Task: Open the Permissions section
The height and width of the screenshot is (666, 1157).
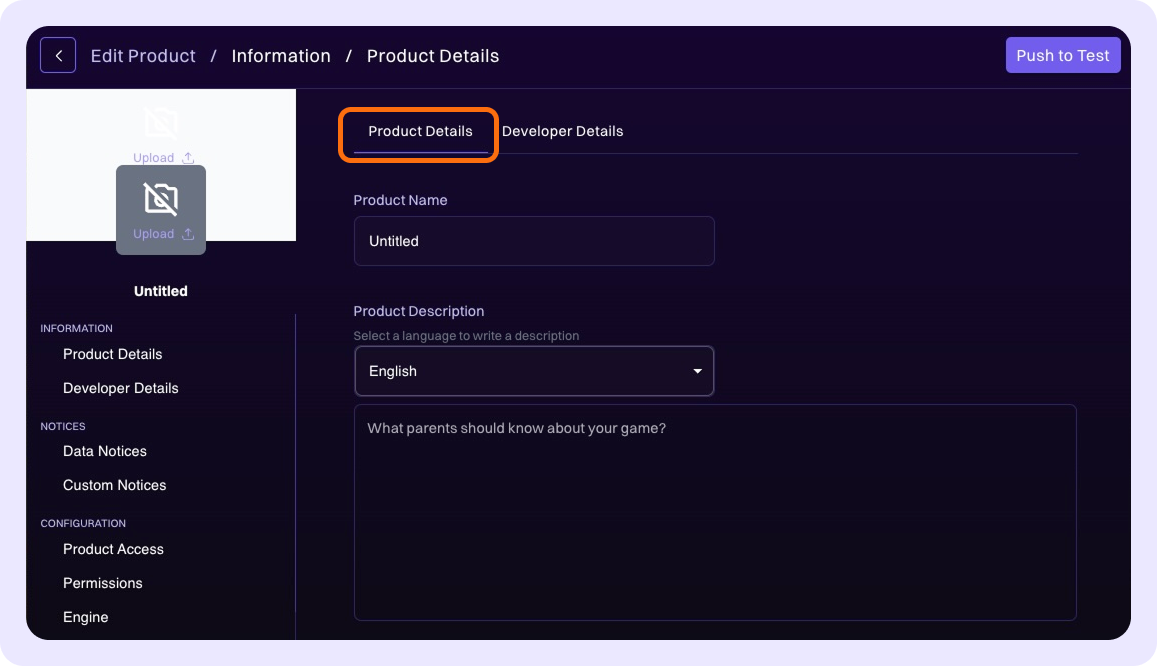Action: [102, 583]
